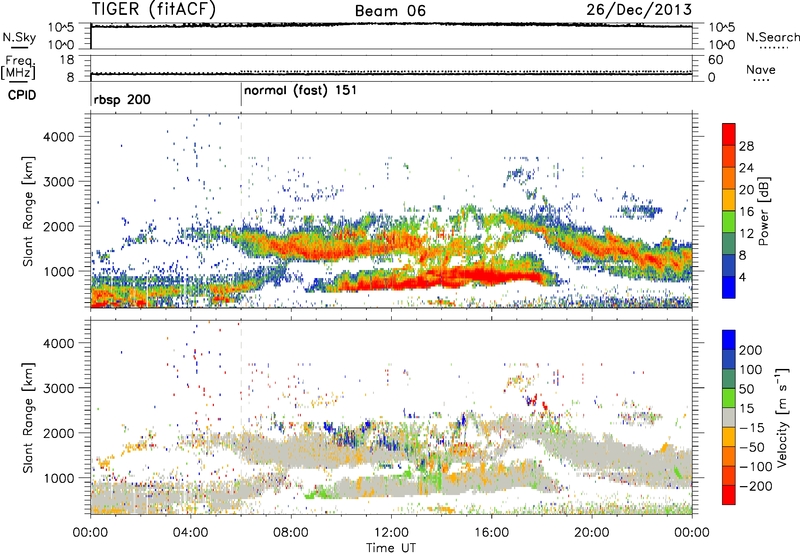Click the 08:00 time tick label

[x=291, y=533]
